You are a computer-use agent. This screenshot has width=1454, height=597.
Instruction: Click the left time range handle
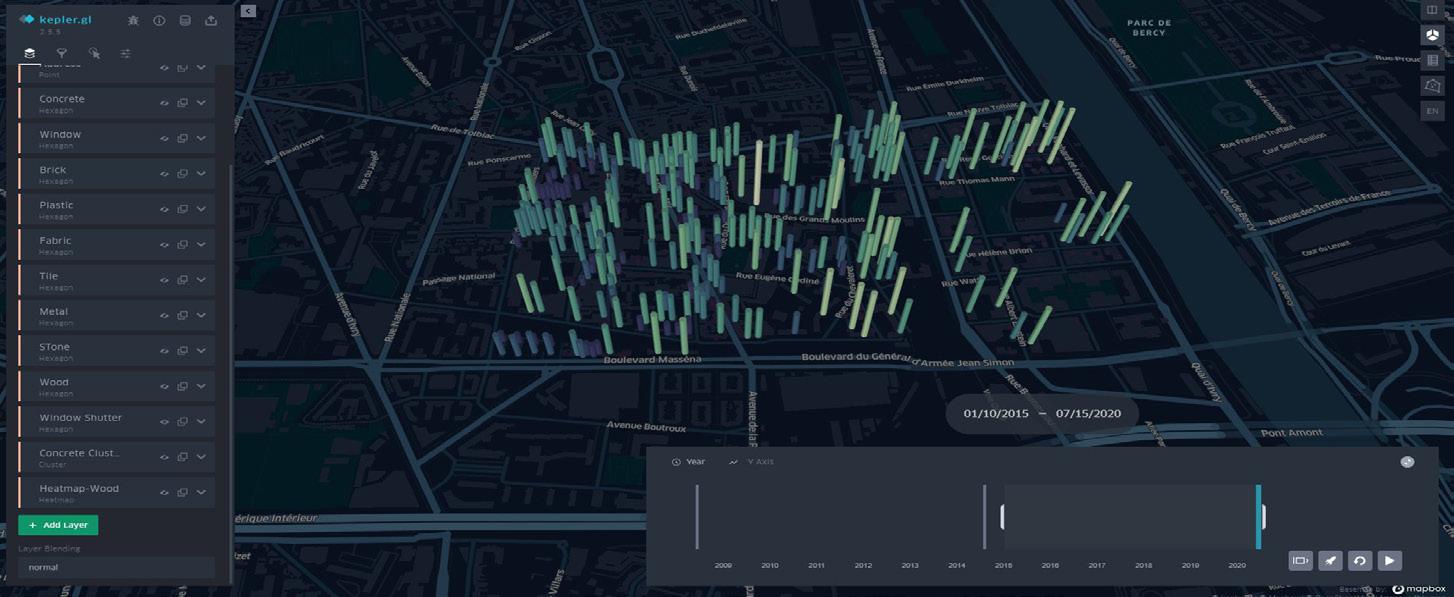click(1002, 517)
